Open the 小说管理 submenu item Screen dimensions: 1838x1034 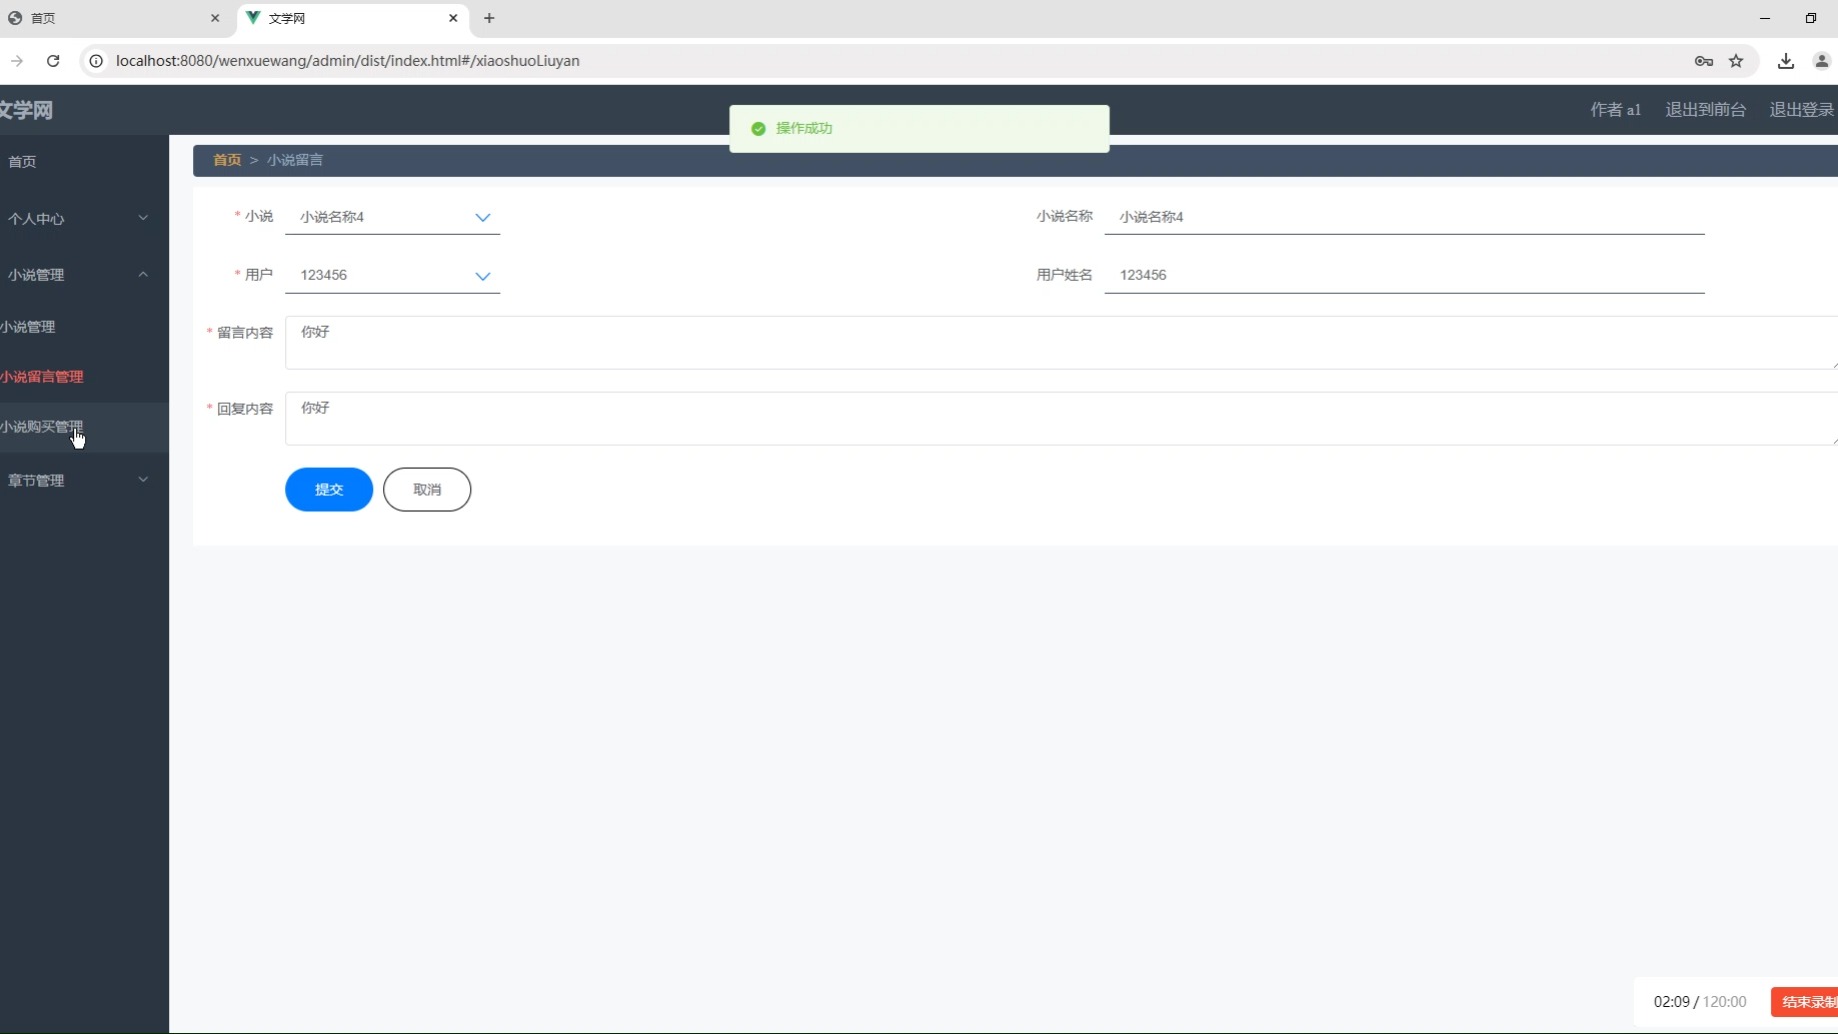pos(84,327)
